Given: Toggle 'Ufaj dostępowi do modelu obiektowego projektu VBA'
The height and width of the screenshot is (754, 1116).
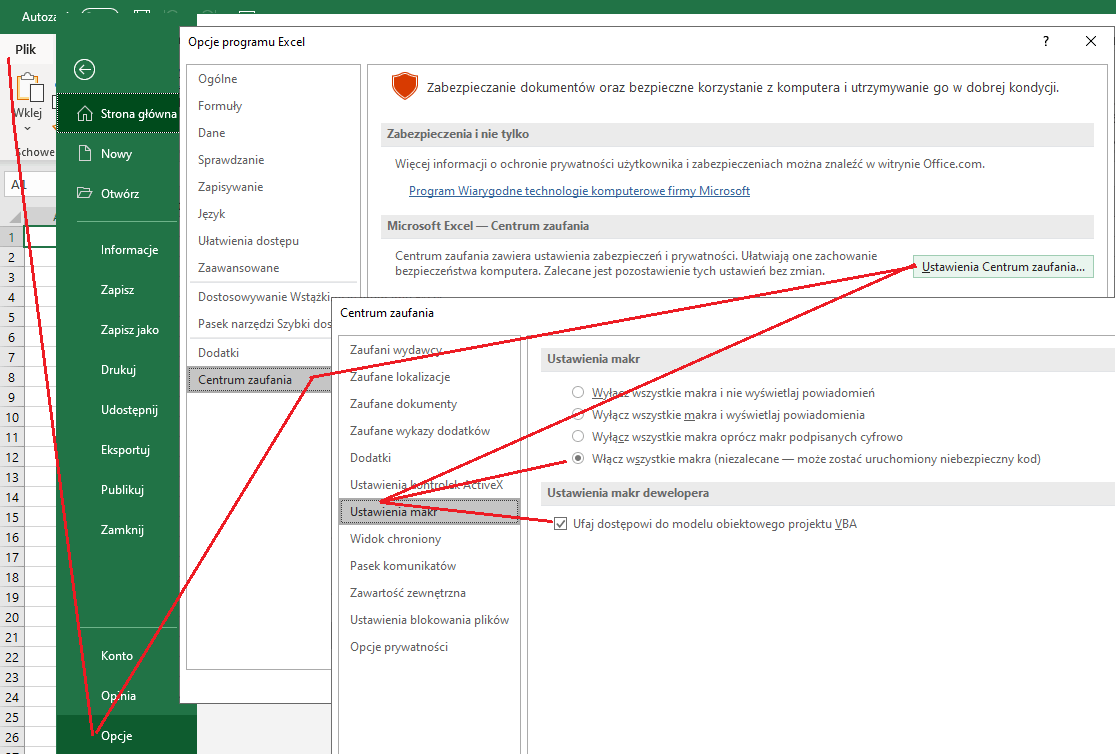Looking at the screenshot, I should pyautogui.click(x=561, y=524).
